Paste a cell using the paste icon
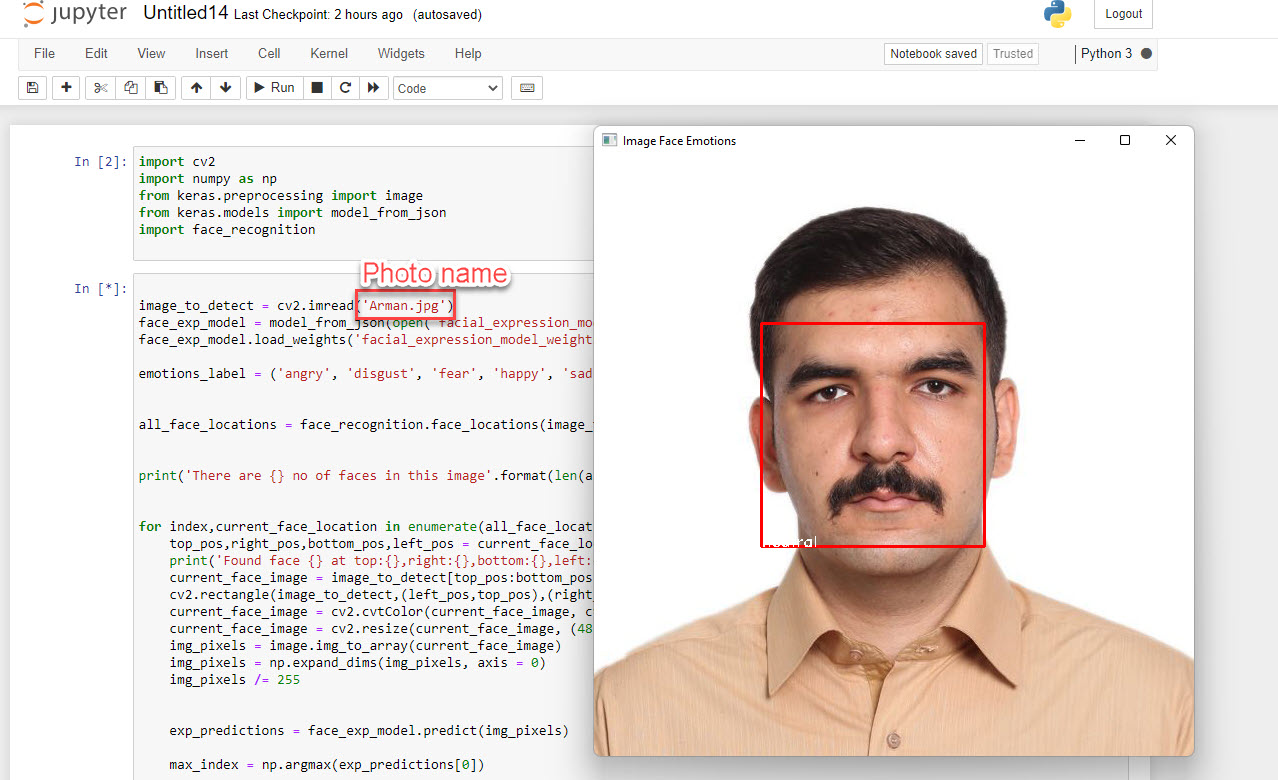Screen dimensions: 1278x780 [x=161, y=87]
